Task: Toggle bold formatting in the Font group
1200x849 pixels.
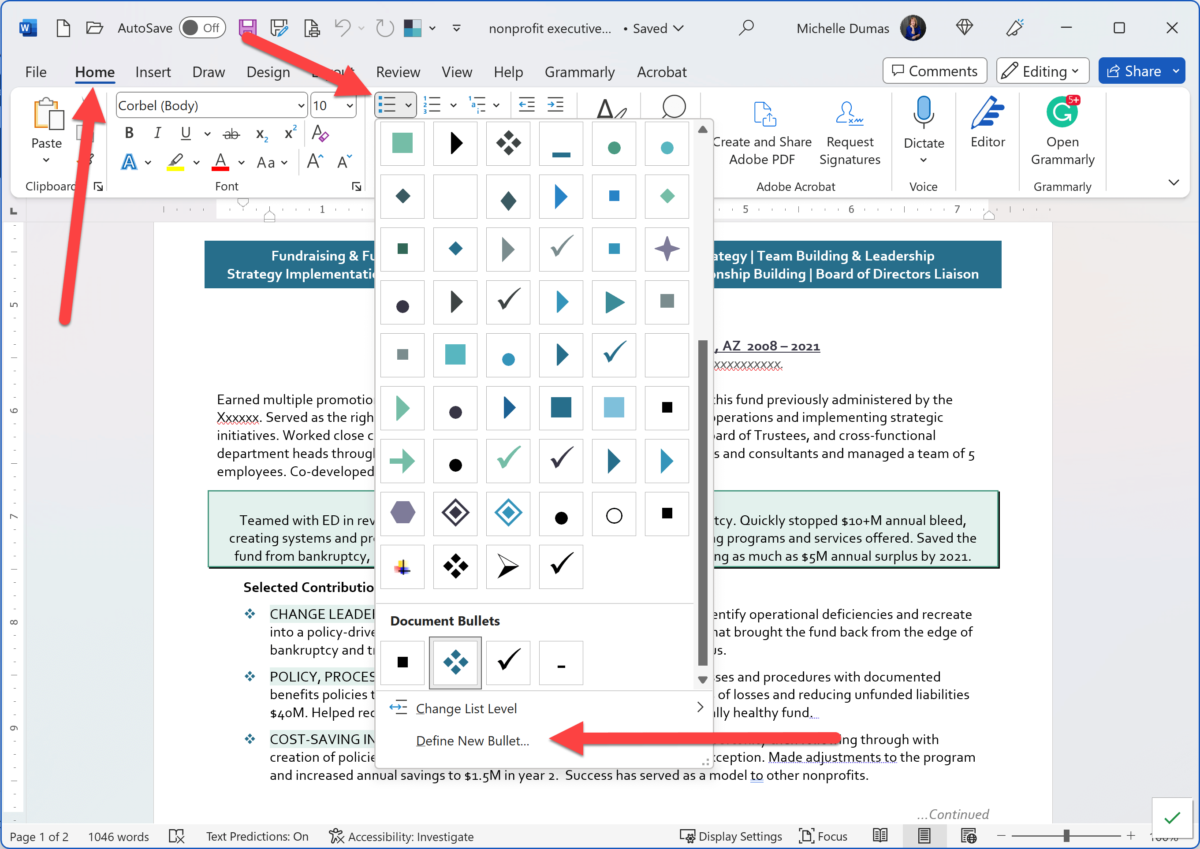Action: (x=128, y=132)
